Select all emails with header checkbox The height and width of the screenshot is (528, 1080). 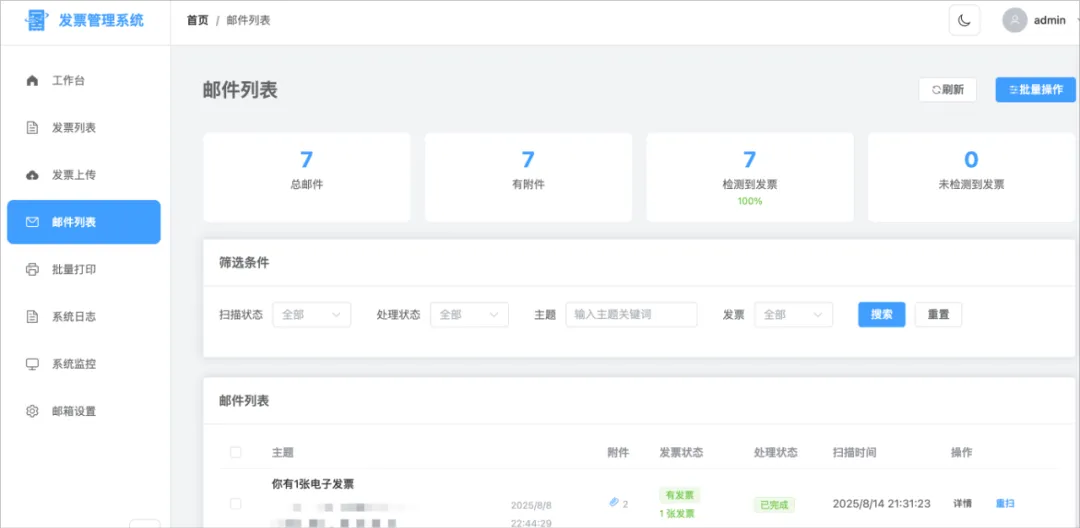click(236, 452)
